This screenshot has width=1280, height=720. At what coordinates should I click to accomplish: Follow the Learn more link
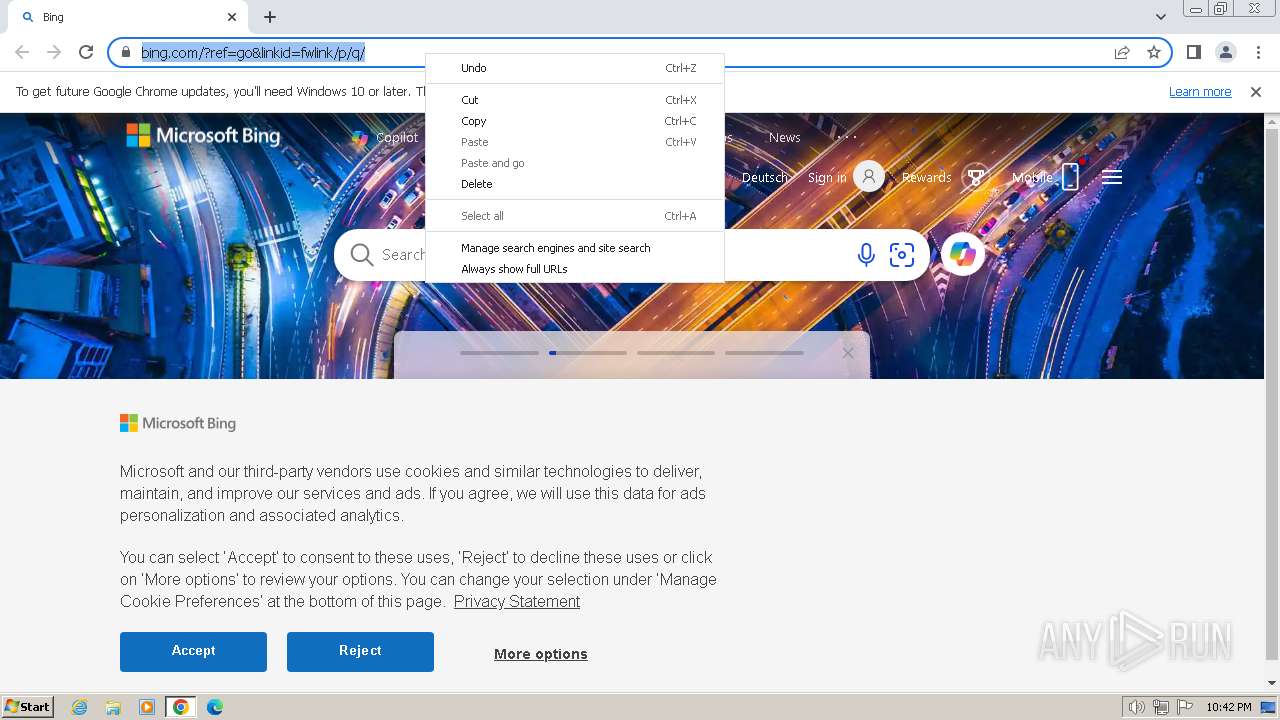(1200, 91)
